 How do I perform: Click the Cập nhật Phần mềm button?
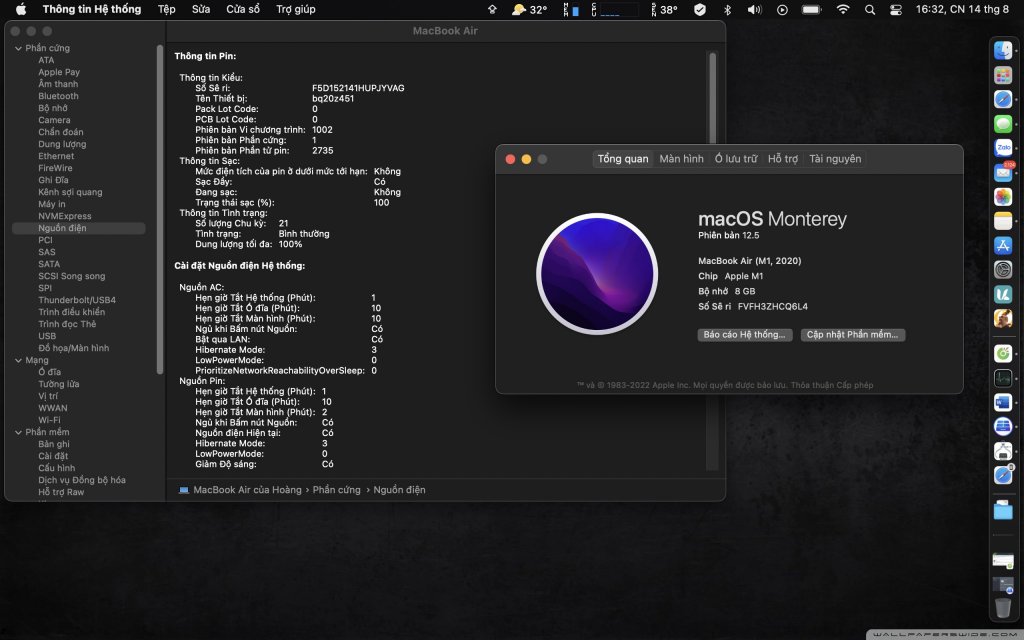tap(852, 334)
